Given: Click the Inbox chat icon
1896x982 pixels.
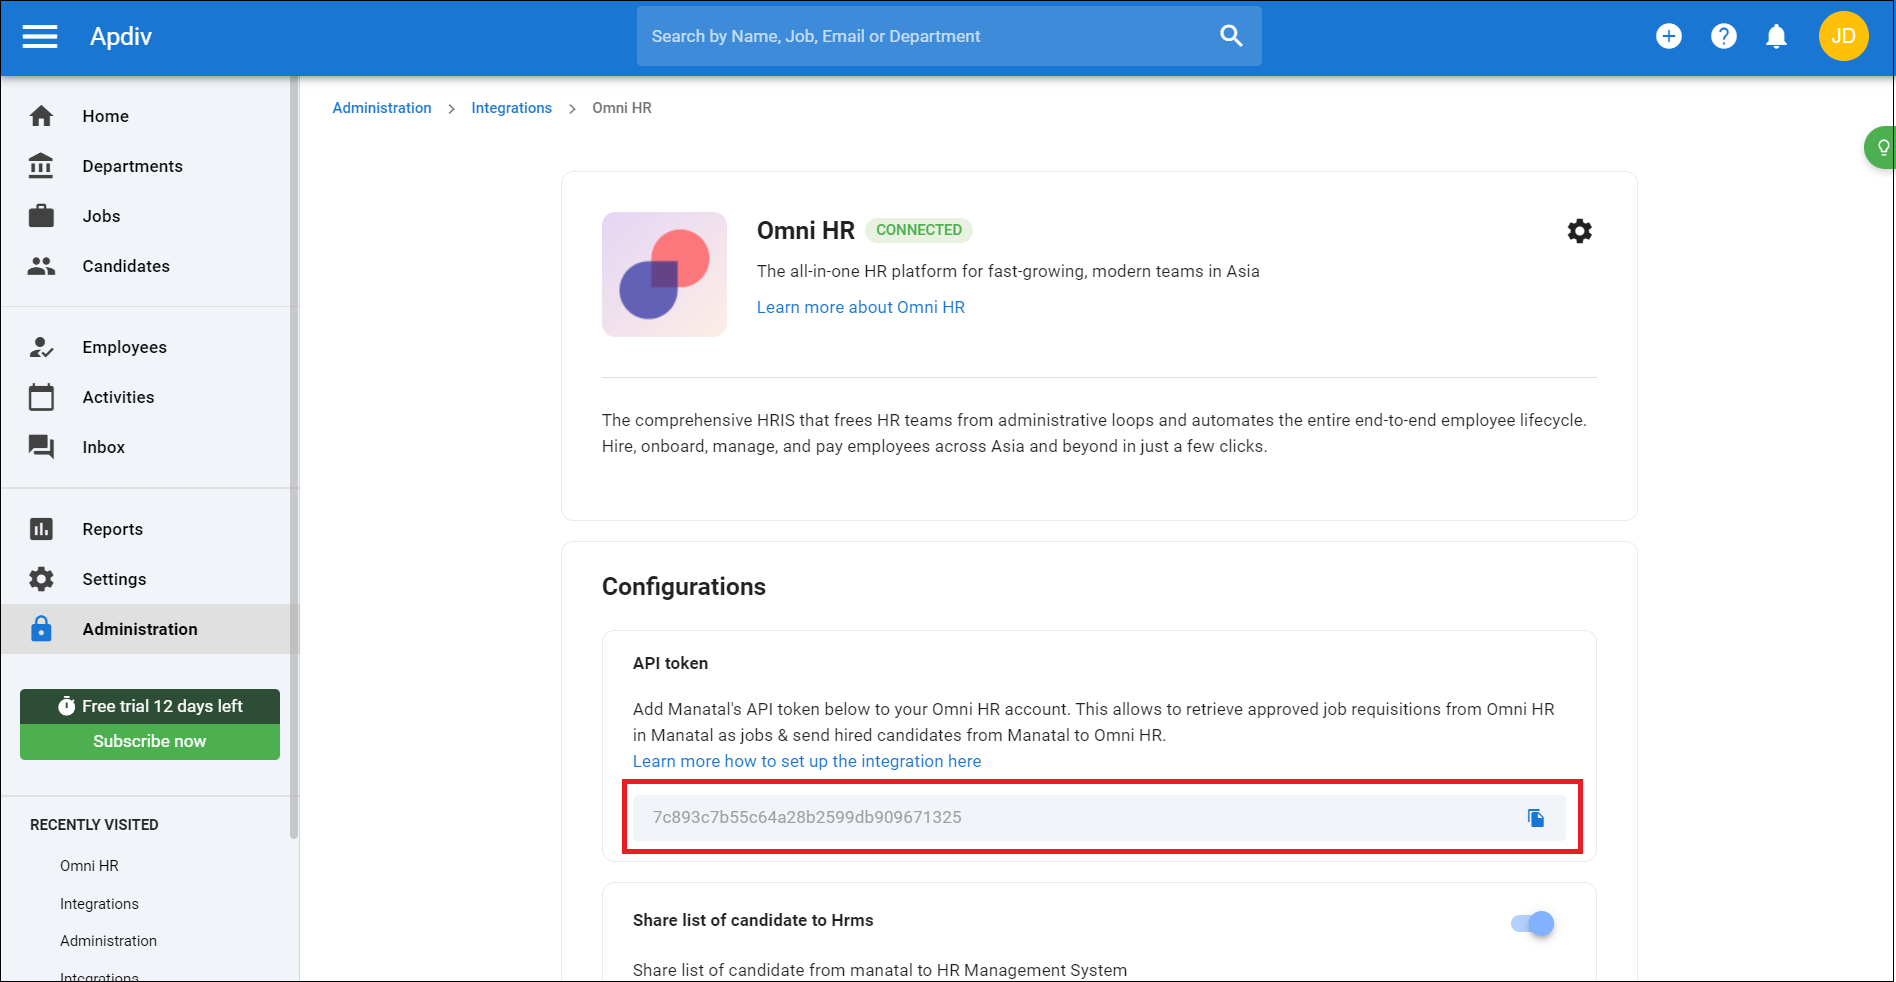Looking at the screenshot, I should [41, 447].
